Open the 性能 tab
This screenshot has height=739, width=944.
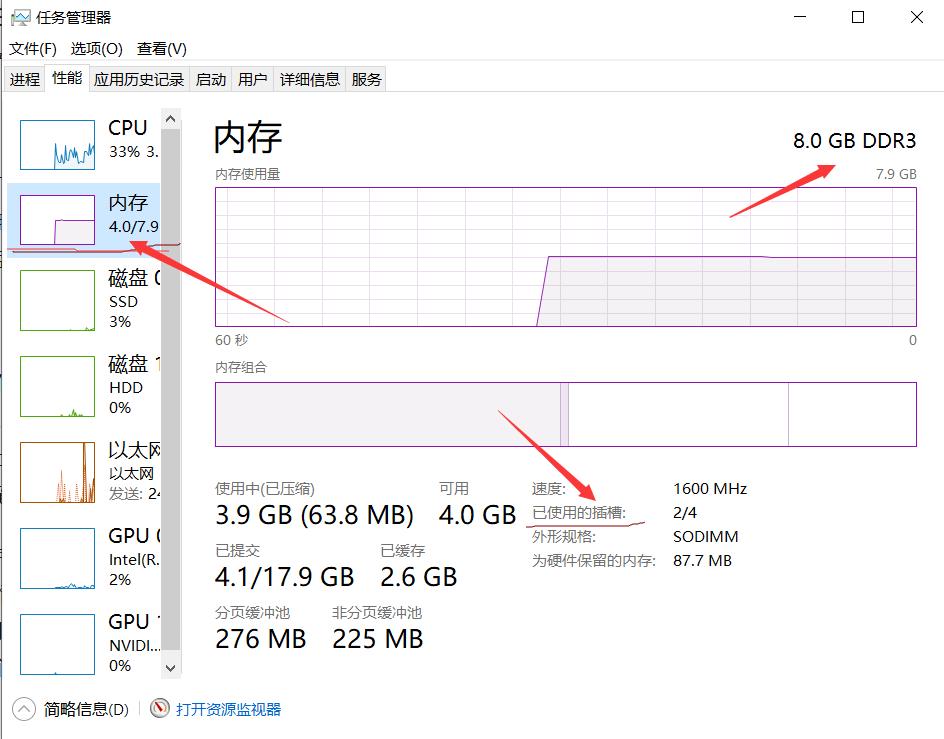pos(66,78)
